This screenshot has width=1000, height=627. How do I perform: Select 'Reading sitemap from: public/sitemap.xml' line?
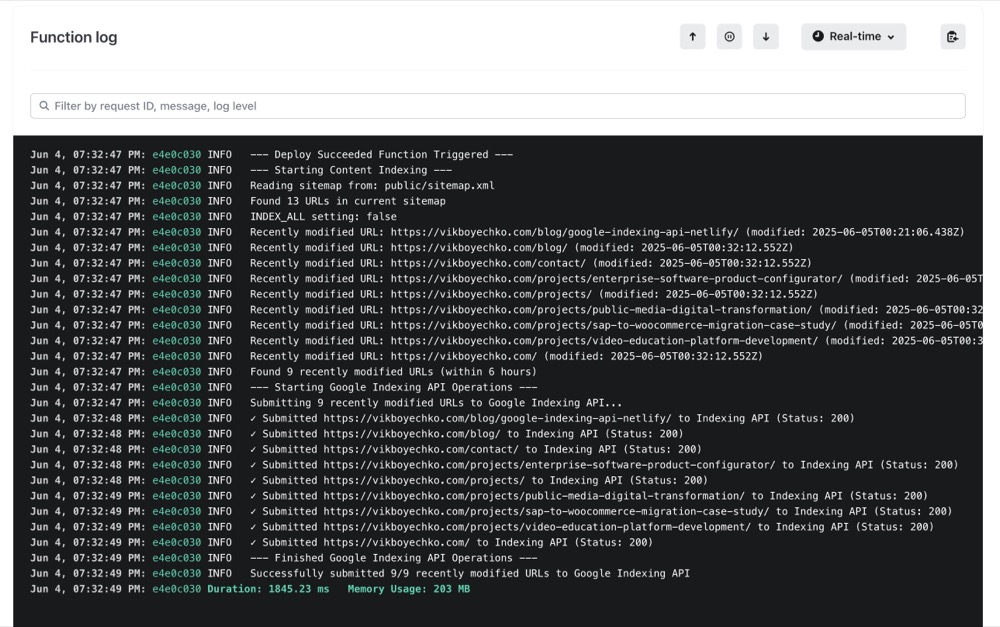(x=262, y=186)
